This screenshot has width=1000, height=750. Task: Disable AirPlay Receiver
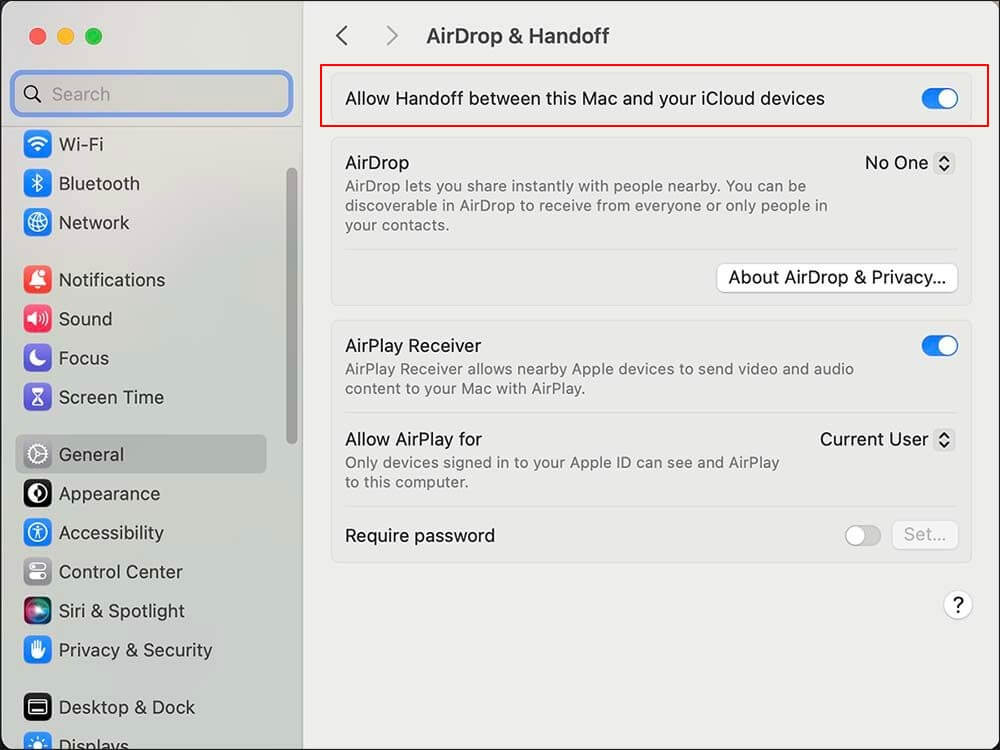click(x=938, y=345)
